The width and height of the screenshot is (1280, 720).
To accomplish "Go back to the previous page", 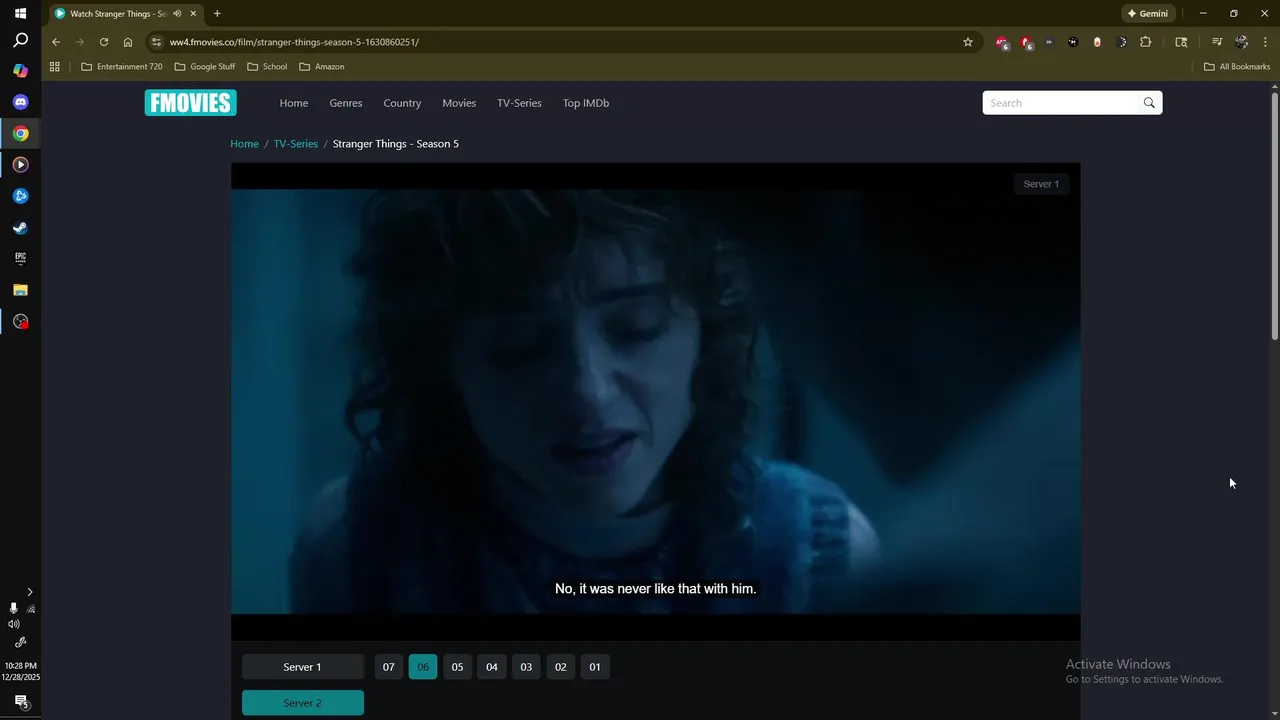I will [56, 42].
